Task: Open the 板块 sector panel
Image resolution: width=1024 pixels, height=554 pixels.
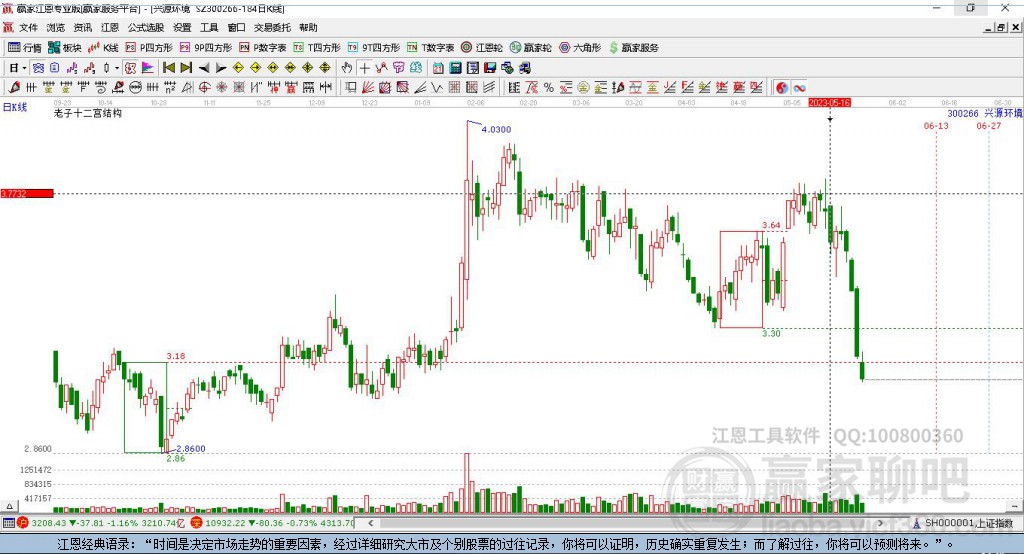Action: 64,48
